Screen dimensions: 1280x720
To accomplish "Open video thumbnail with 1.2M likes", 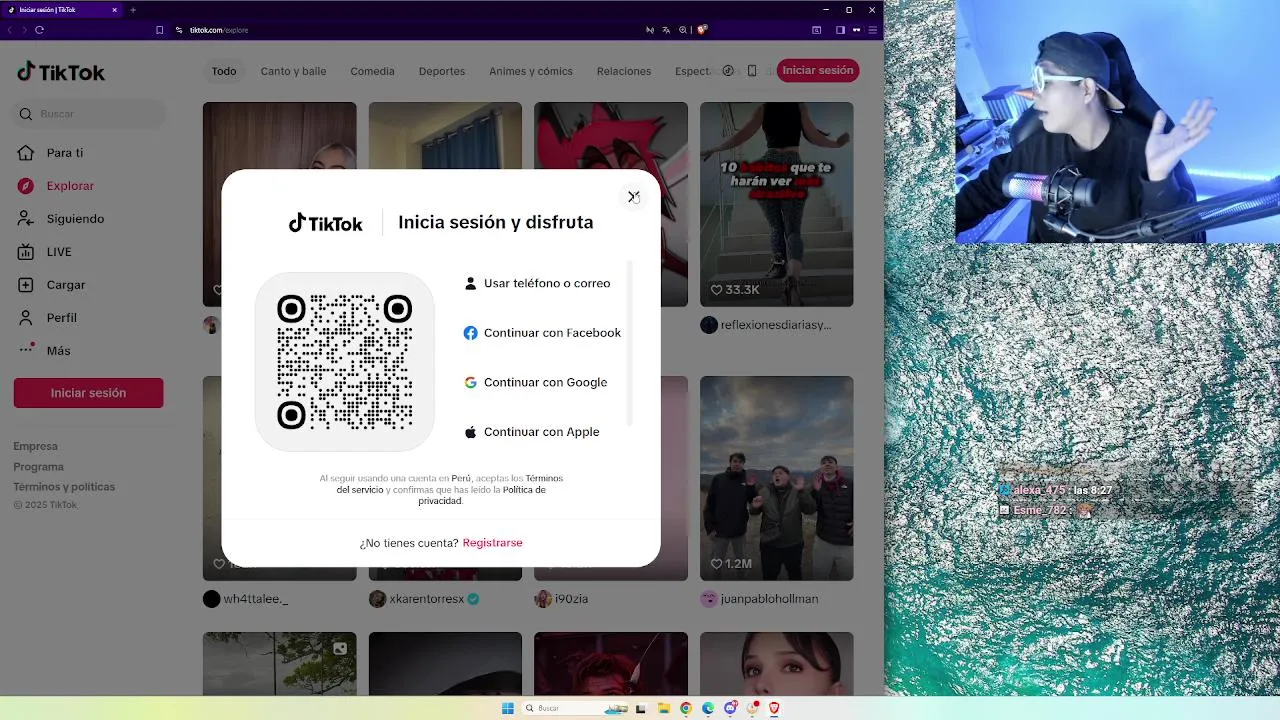I will [776, 478].
